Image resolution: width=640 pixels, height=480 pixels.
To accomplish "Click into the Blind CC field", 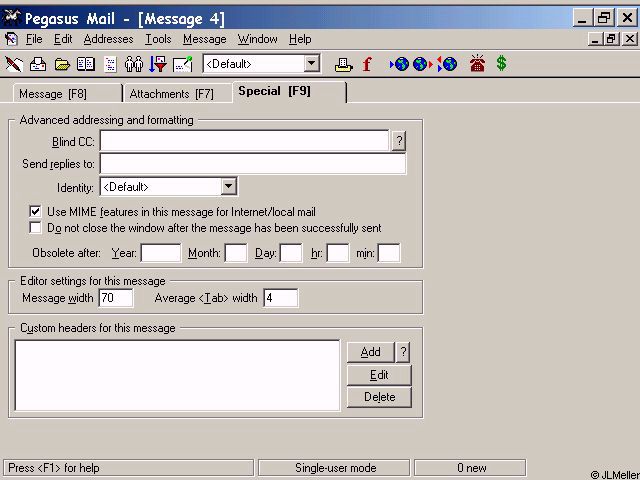I will coord(244,141).
